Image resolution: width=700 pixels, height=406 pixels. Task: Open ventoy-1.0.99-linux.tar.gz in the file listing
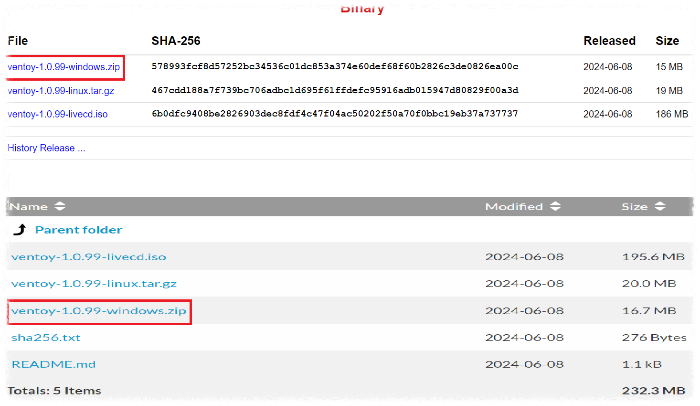(x=94, y=284)
